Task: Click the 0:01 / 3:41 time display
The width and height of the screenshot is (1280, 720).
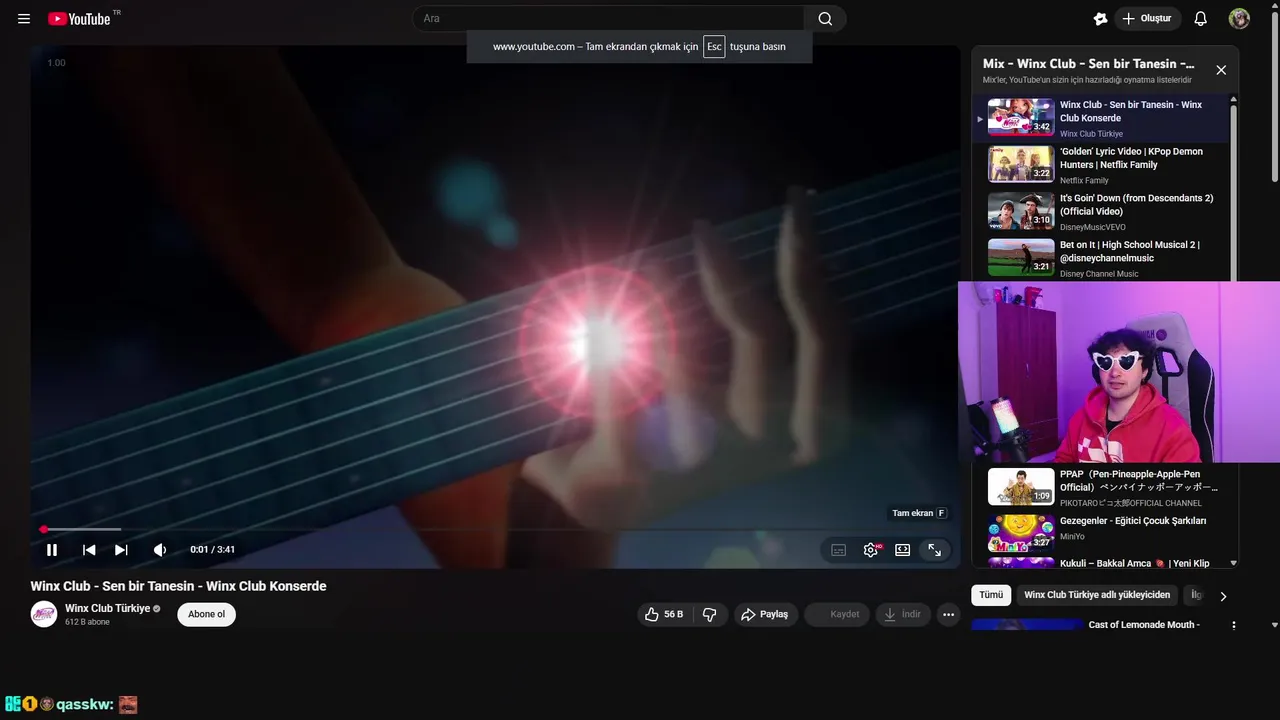Action: click(x=213, y=550)
